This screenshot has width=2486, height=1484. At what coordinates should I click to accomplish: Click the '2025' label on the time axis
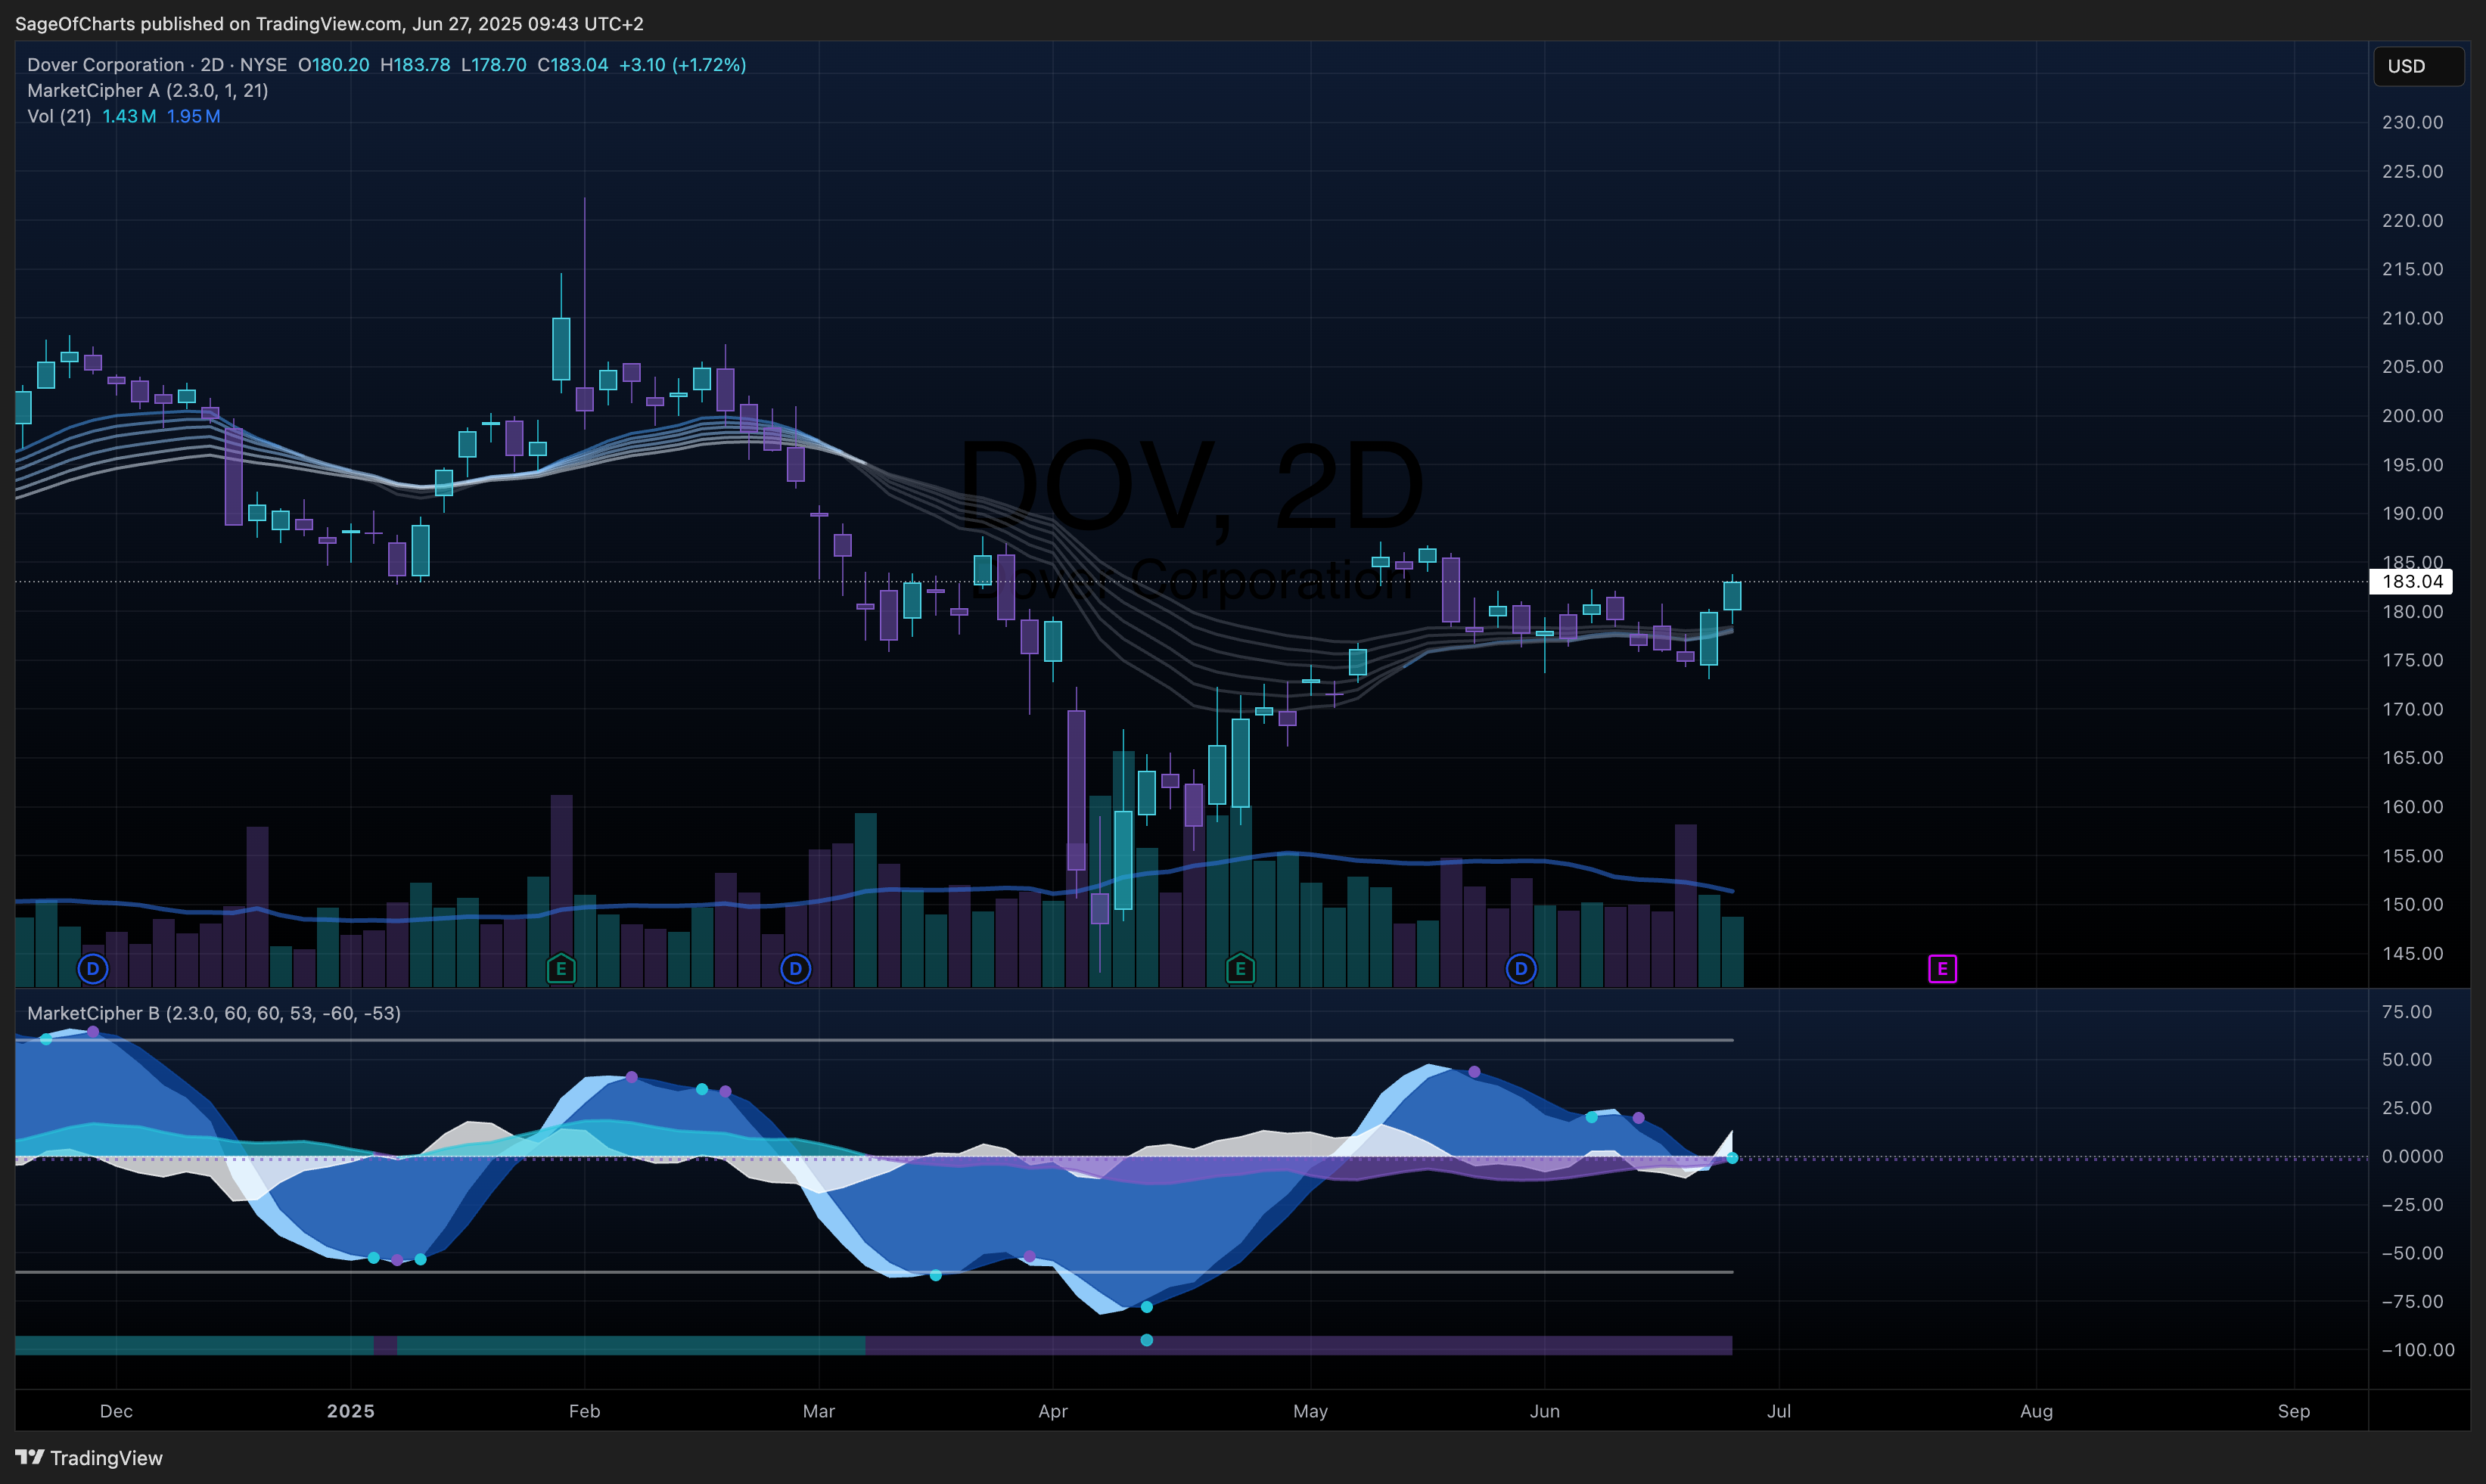pyautogui.click(x=351, y=1411)
